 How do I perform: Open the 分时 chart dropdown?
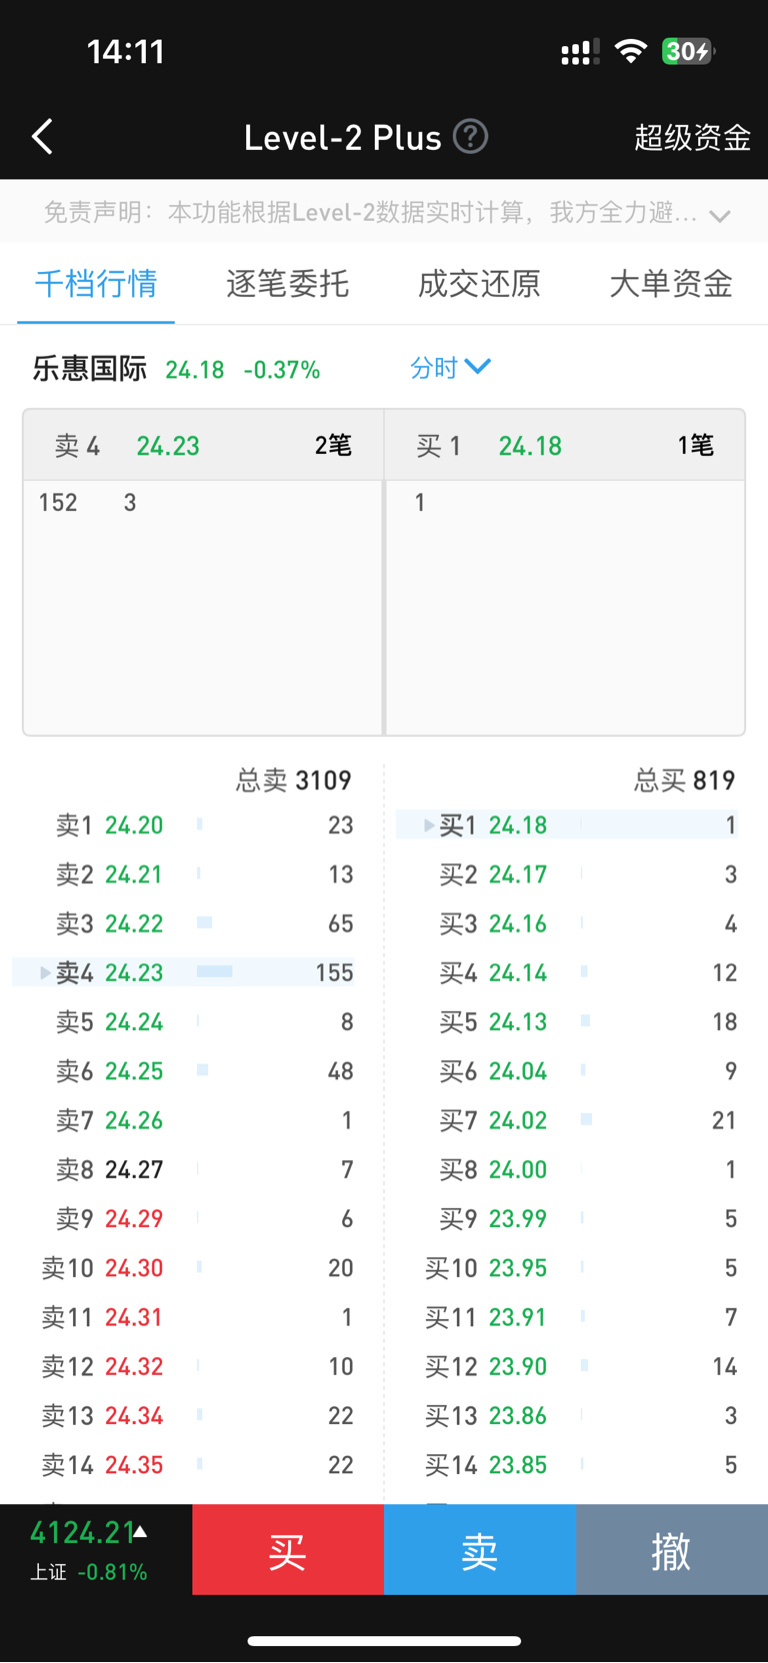coord(450,368)
